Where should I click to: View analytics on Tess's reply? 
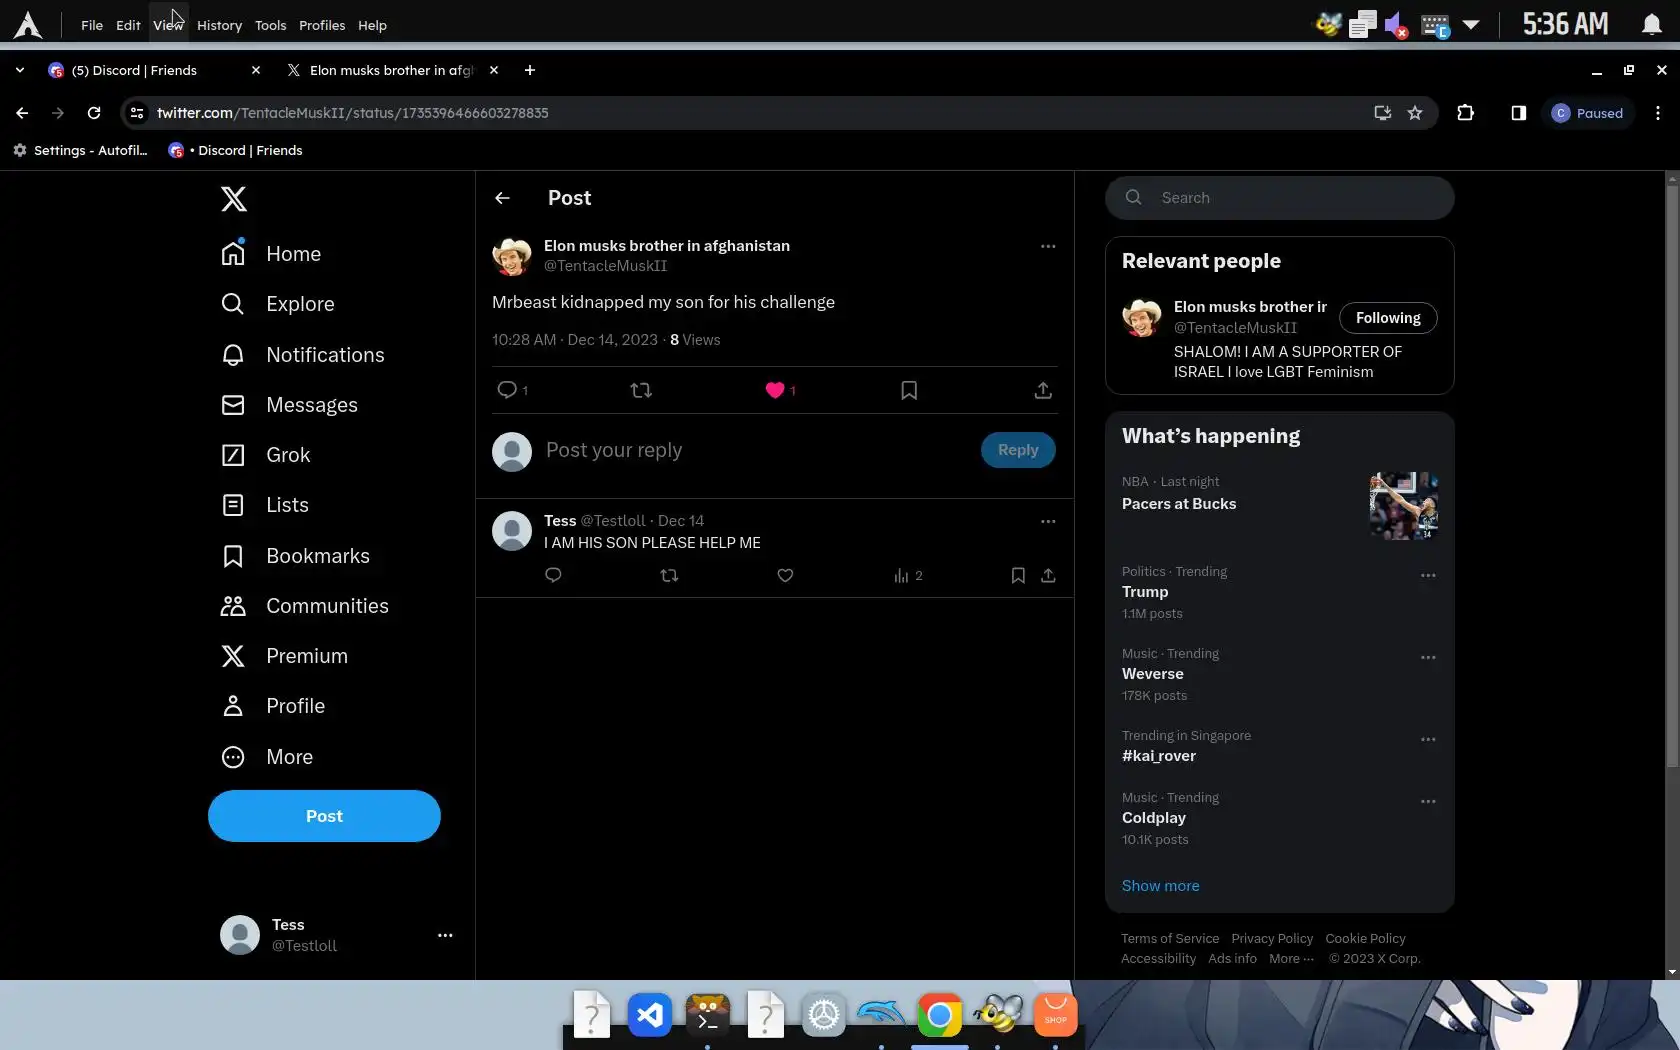(908, 575)
